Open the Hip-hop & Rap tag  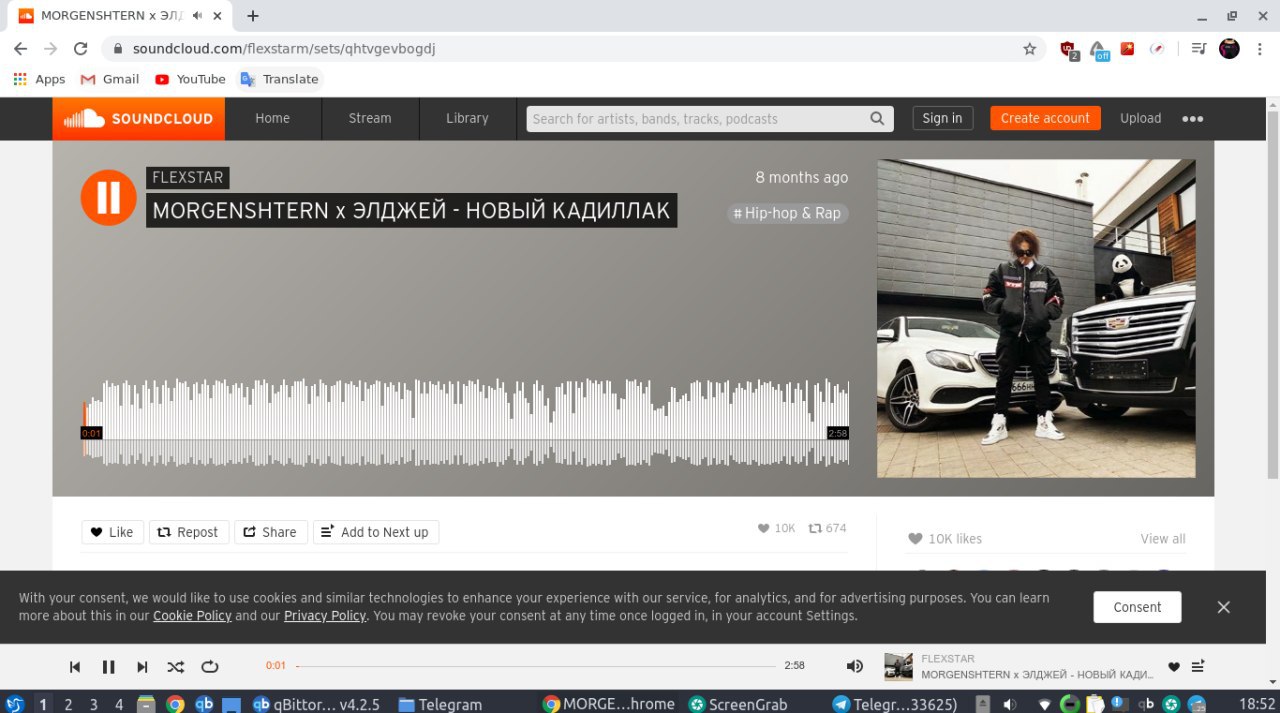(787, 213)
